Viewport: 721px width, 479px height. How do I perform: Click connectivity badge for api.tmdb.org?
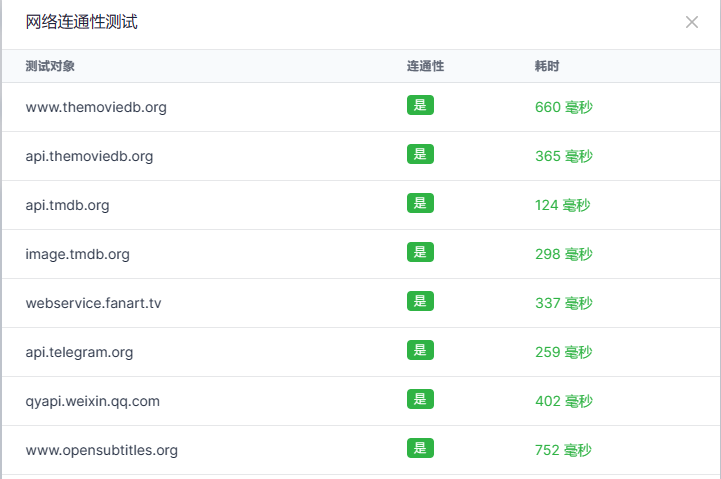point(420,204)
